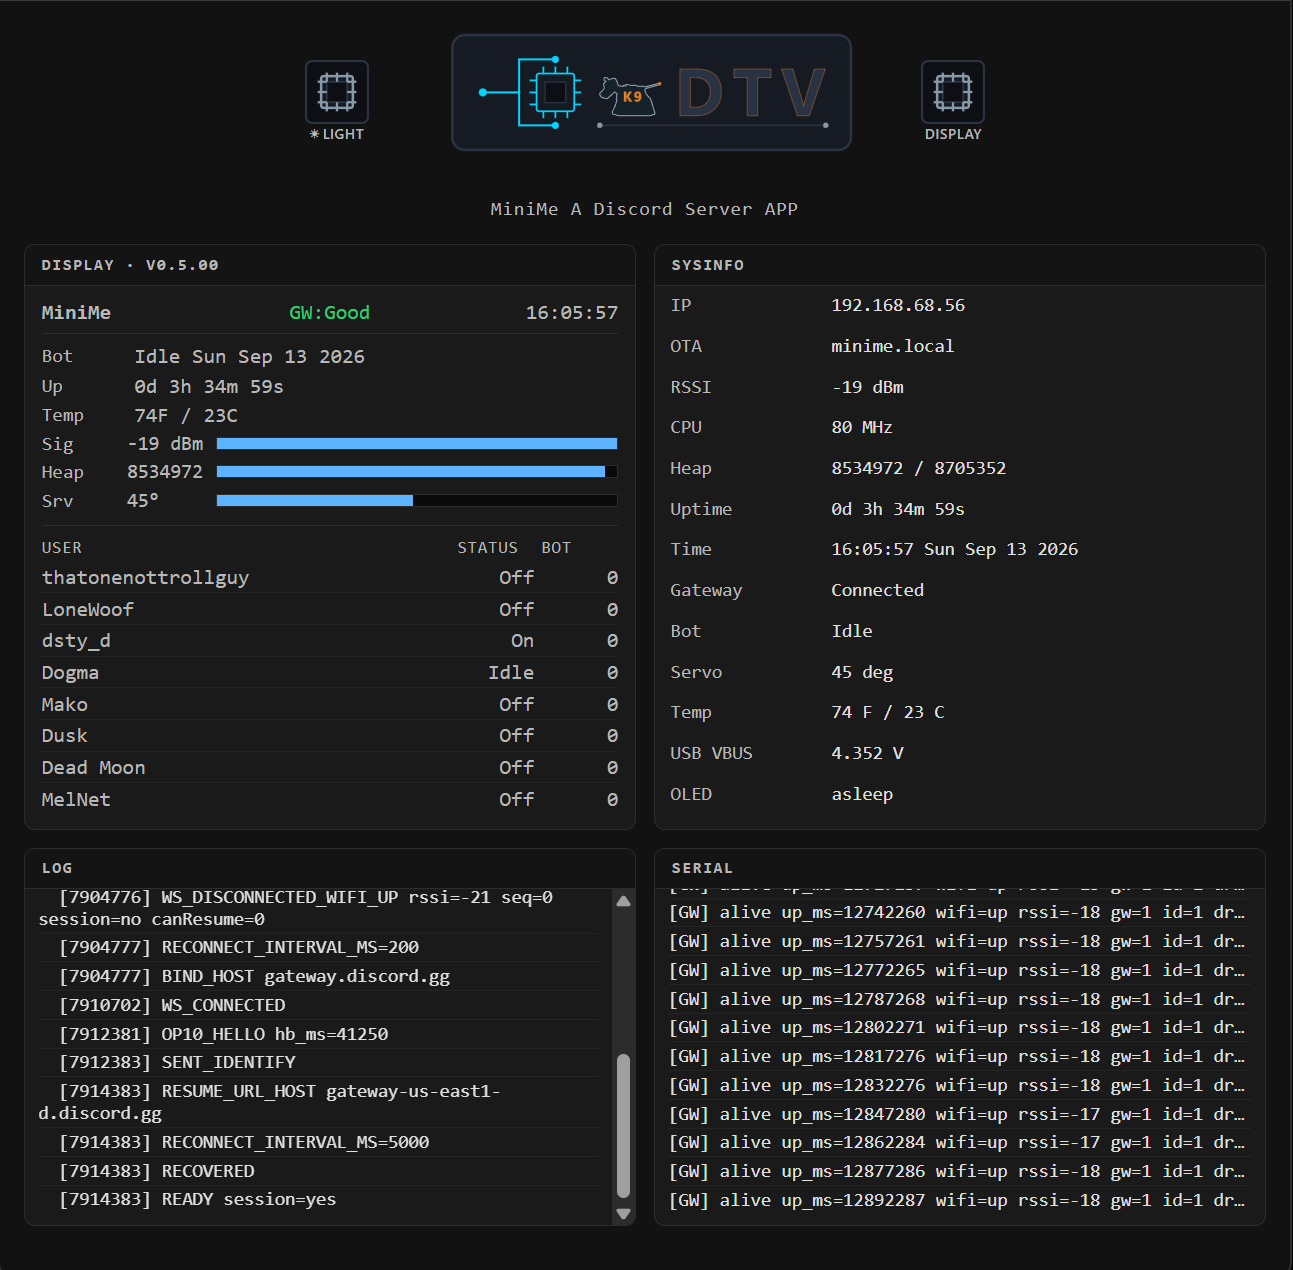Click the CPU value 80 MHz
This screenshot has height=1270, width=1293.
(x=862, y=427)
